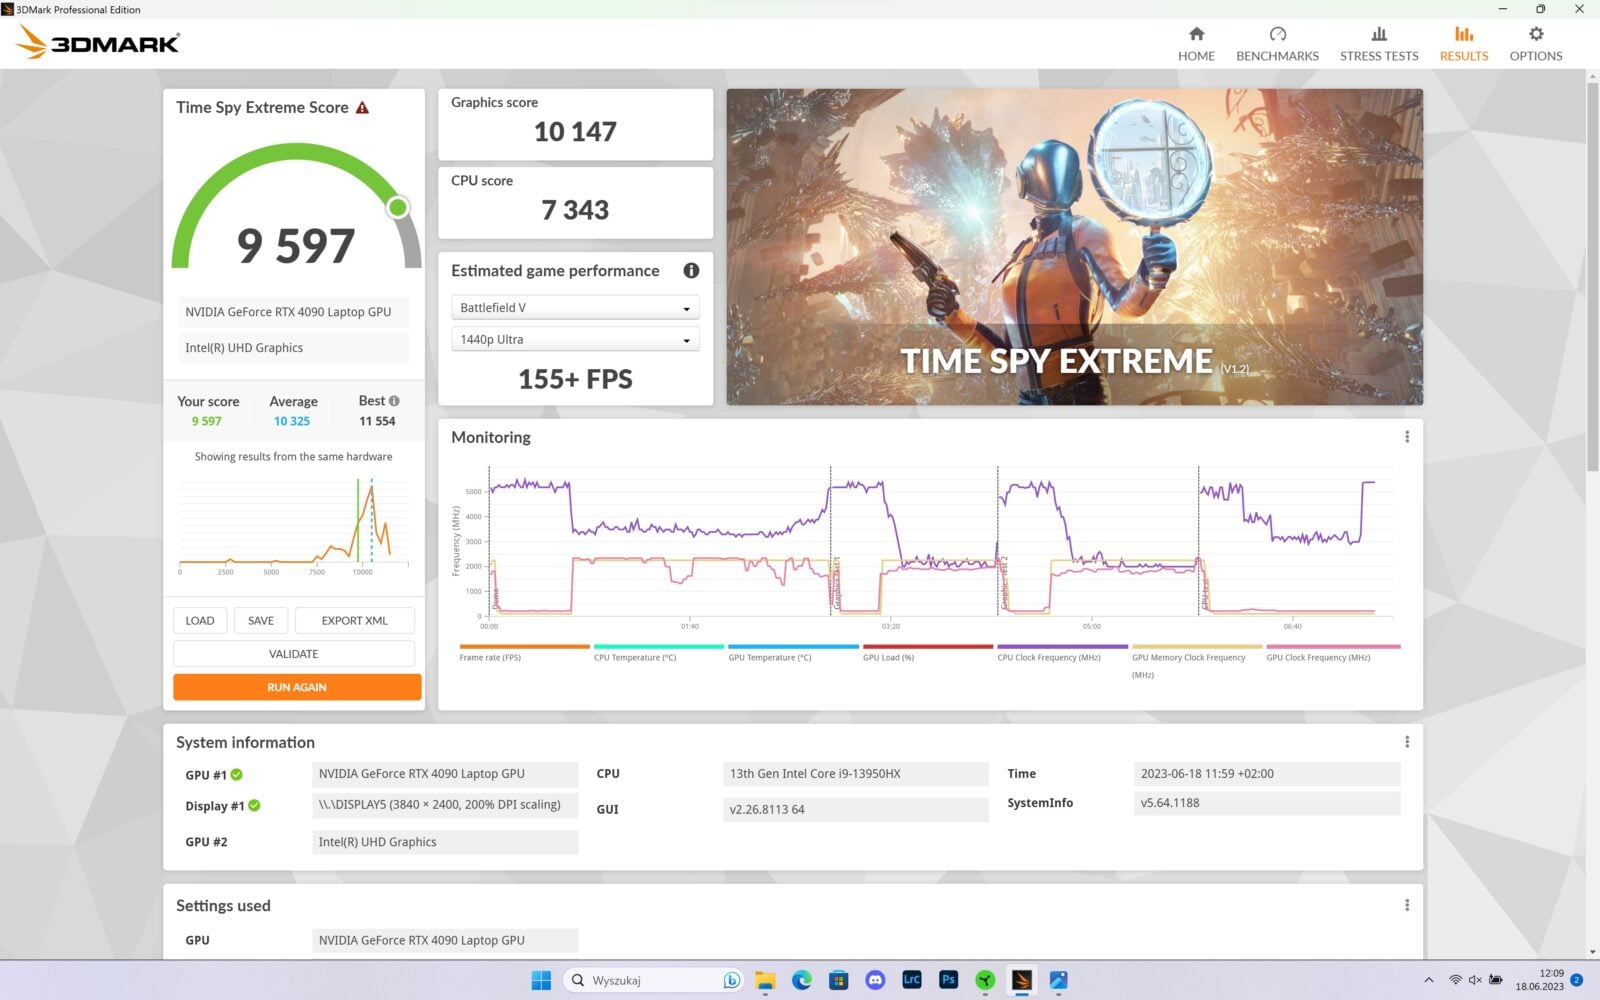Screen dimensions: 1600x1000
Task: Open Lightroom Classic from taskbar
Action: [x=912, y=980]
